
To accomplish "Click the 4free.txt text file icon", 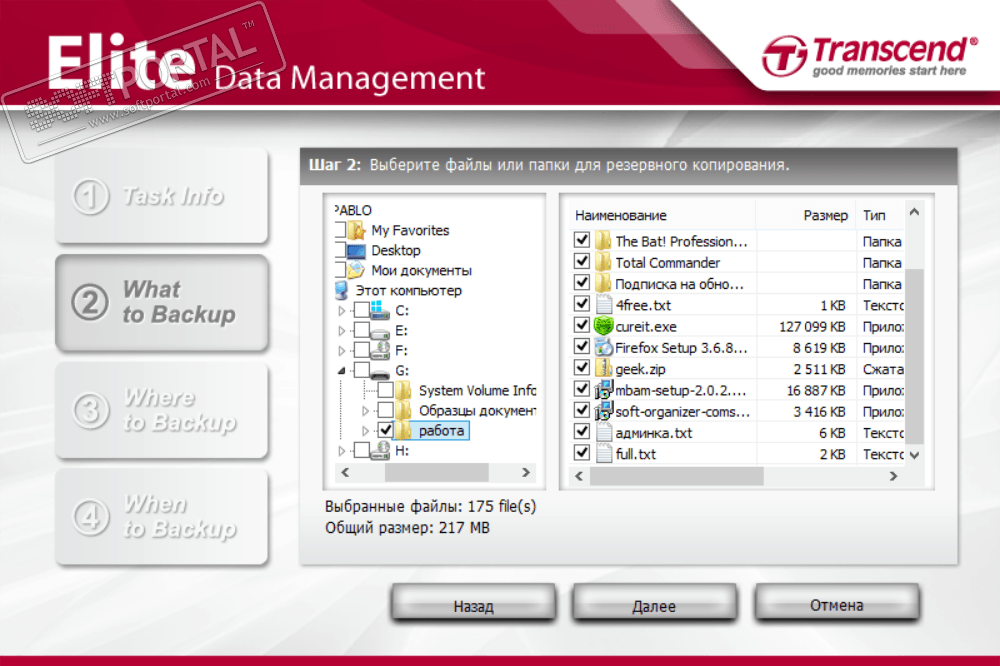I will coord(603,305).
